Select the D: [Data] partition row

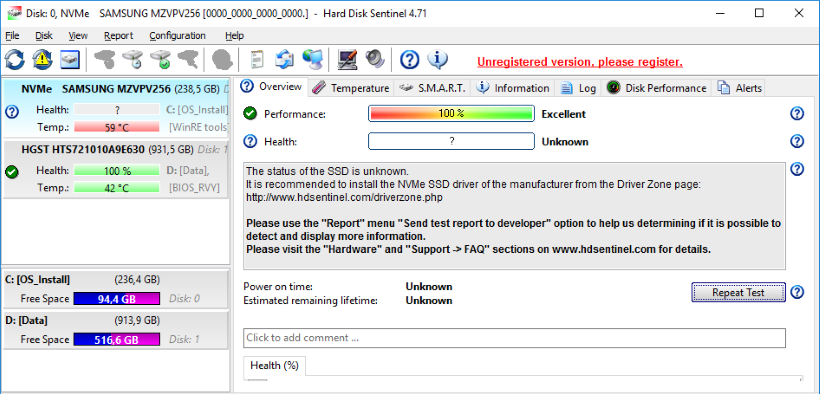click(x=116, y=330)
